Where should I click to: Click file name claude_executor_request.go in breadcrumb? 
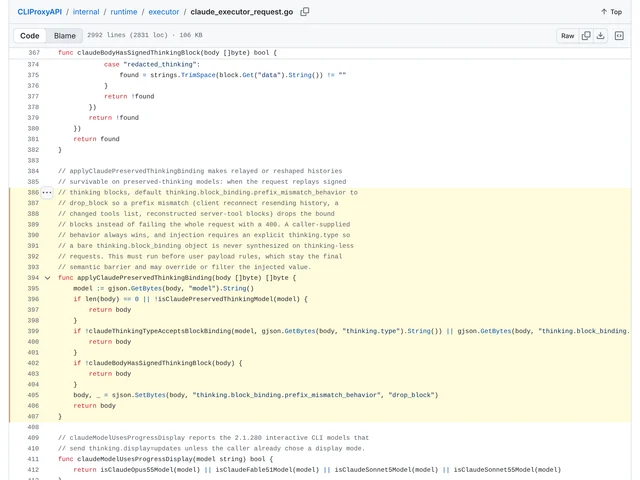click(x=242, y=12)
